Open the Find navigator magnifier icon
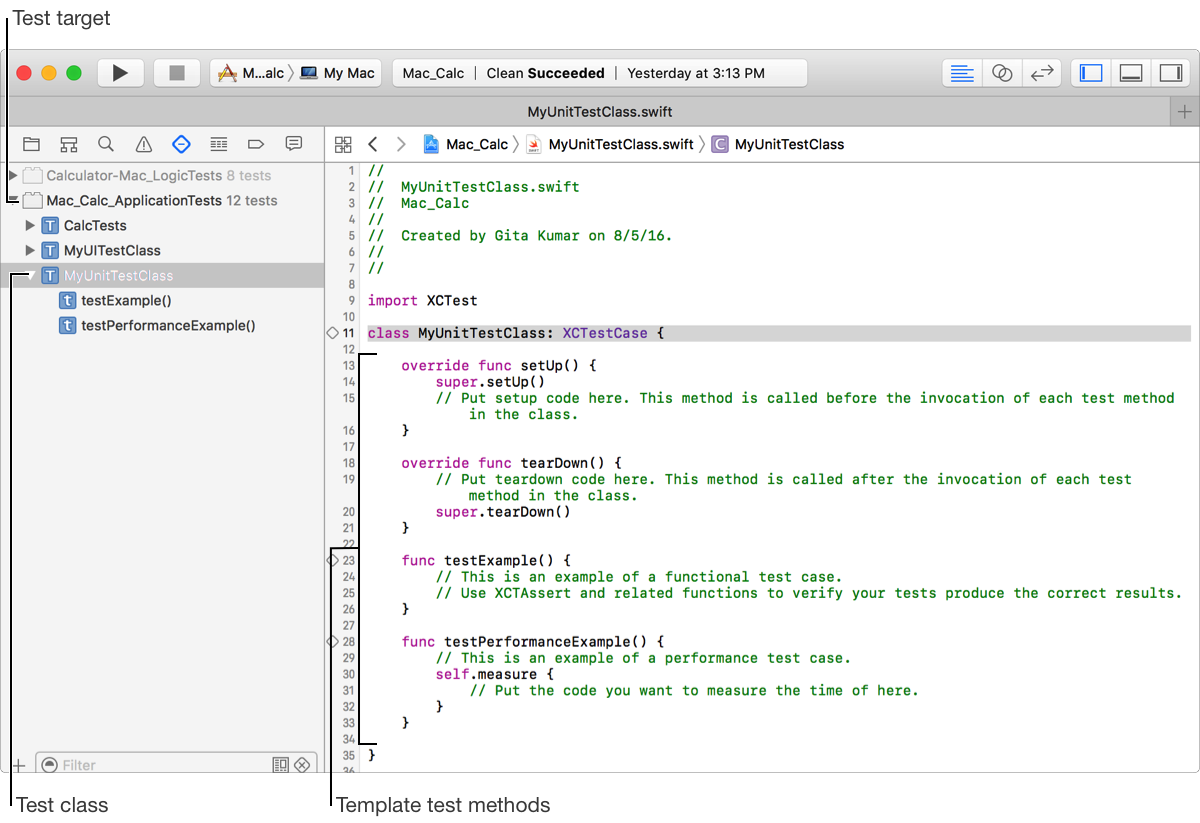 tap(106, 144)
